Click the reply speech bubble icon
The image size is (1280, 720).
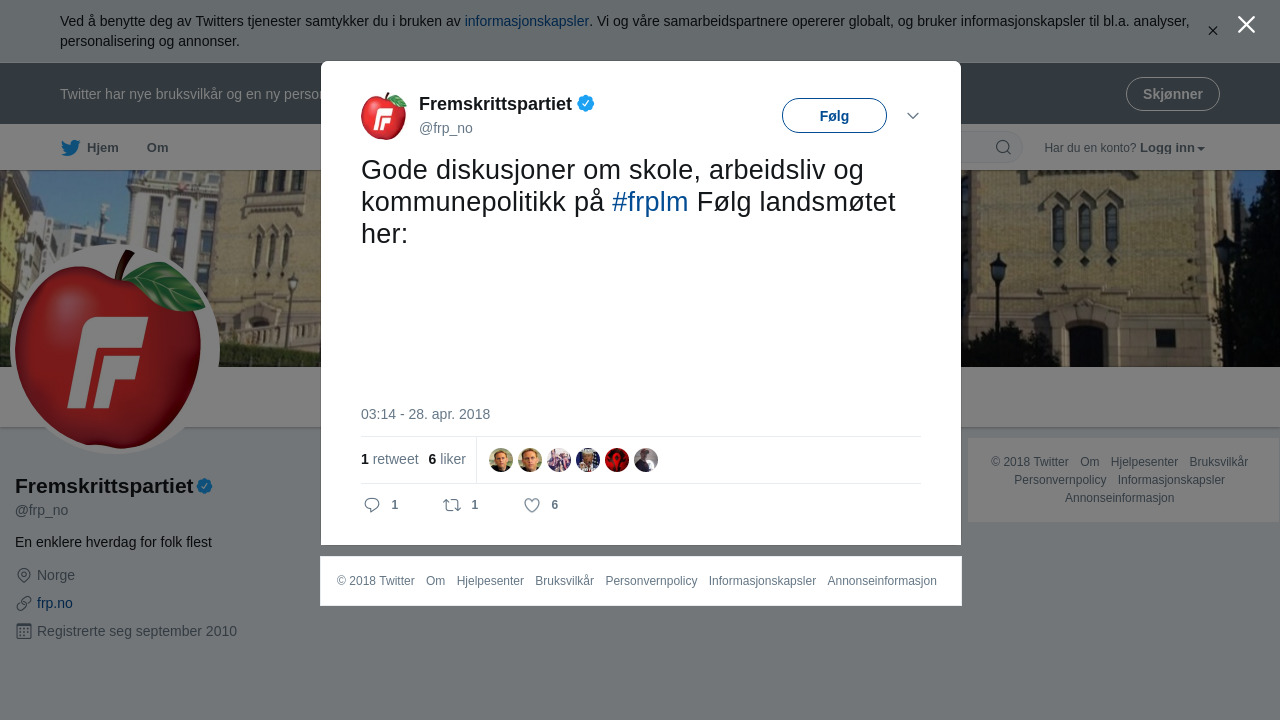tap(372, 505)
